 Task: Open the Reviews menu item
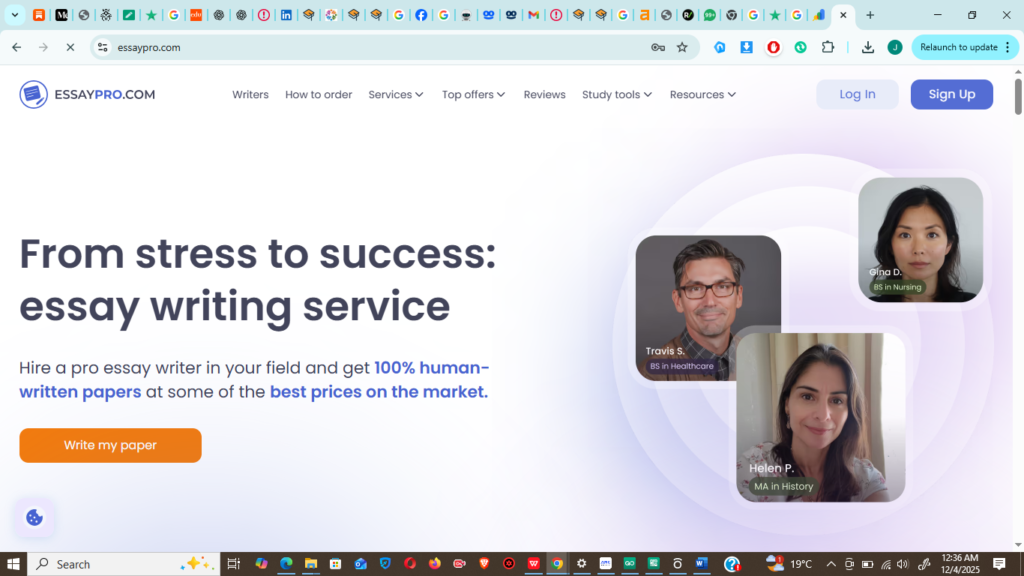coord(544,95)
